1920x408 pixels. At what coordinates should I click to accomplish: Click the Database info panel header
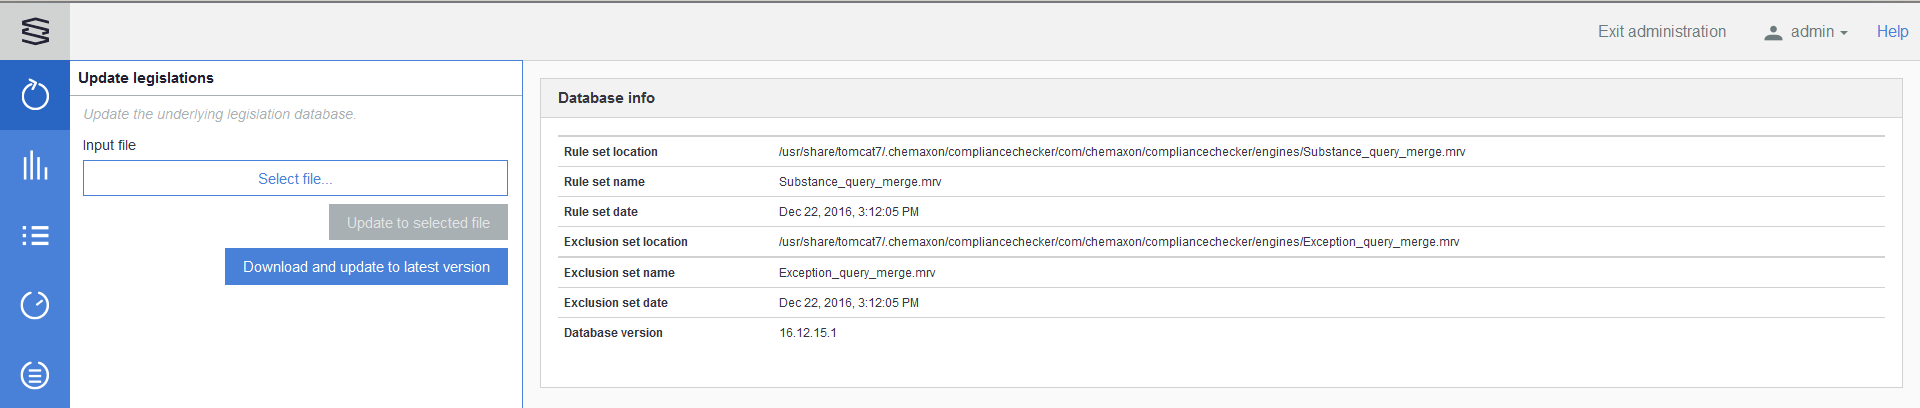point(606,98)
